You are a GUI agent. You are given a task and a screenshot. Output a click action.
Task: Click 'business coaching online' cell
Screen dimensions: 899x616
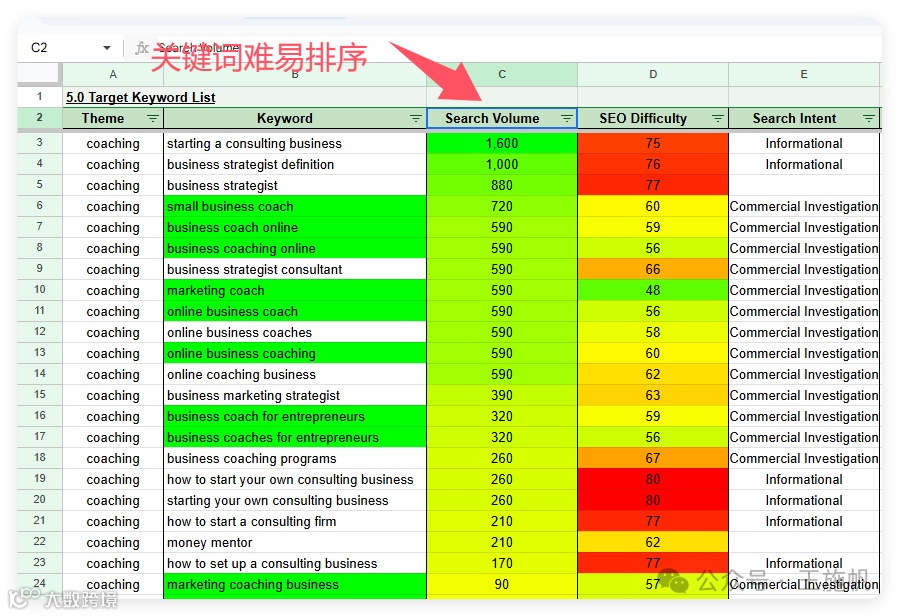point(295,248)
